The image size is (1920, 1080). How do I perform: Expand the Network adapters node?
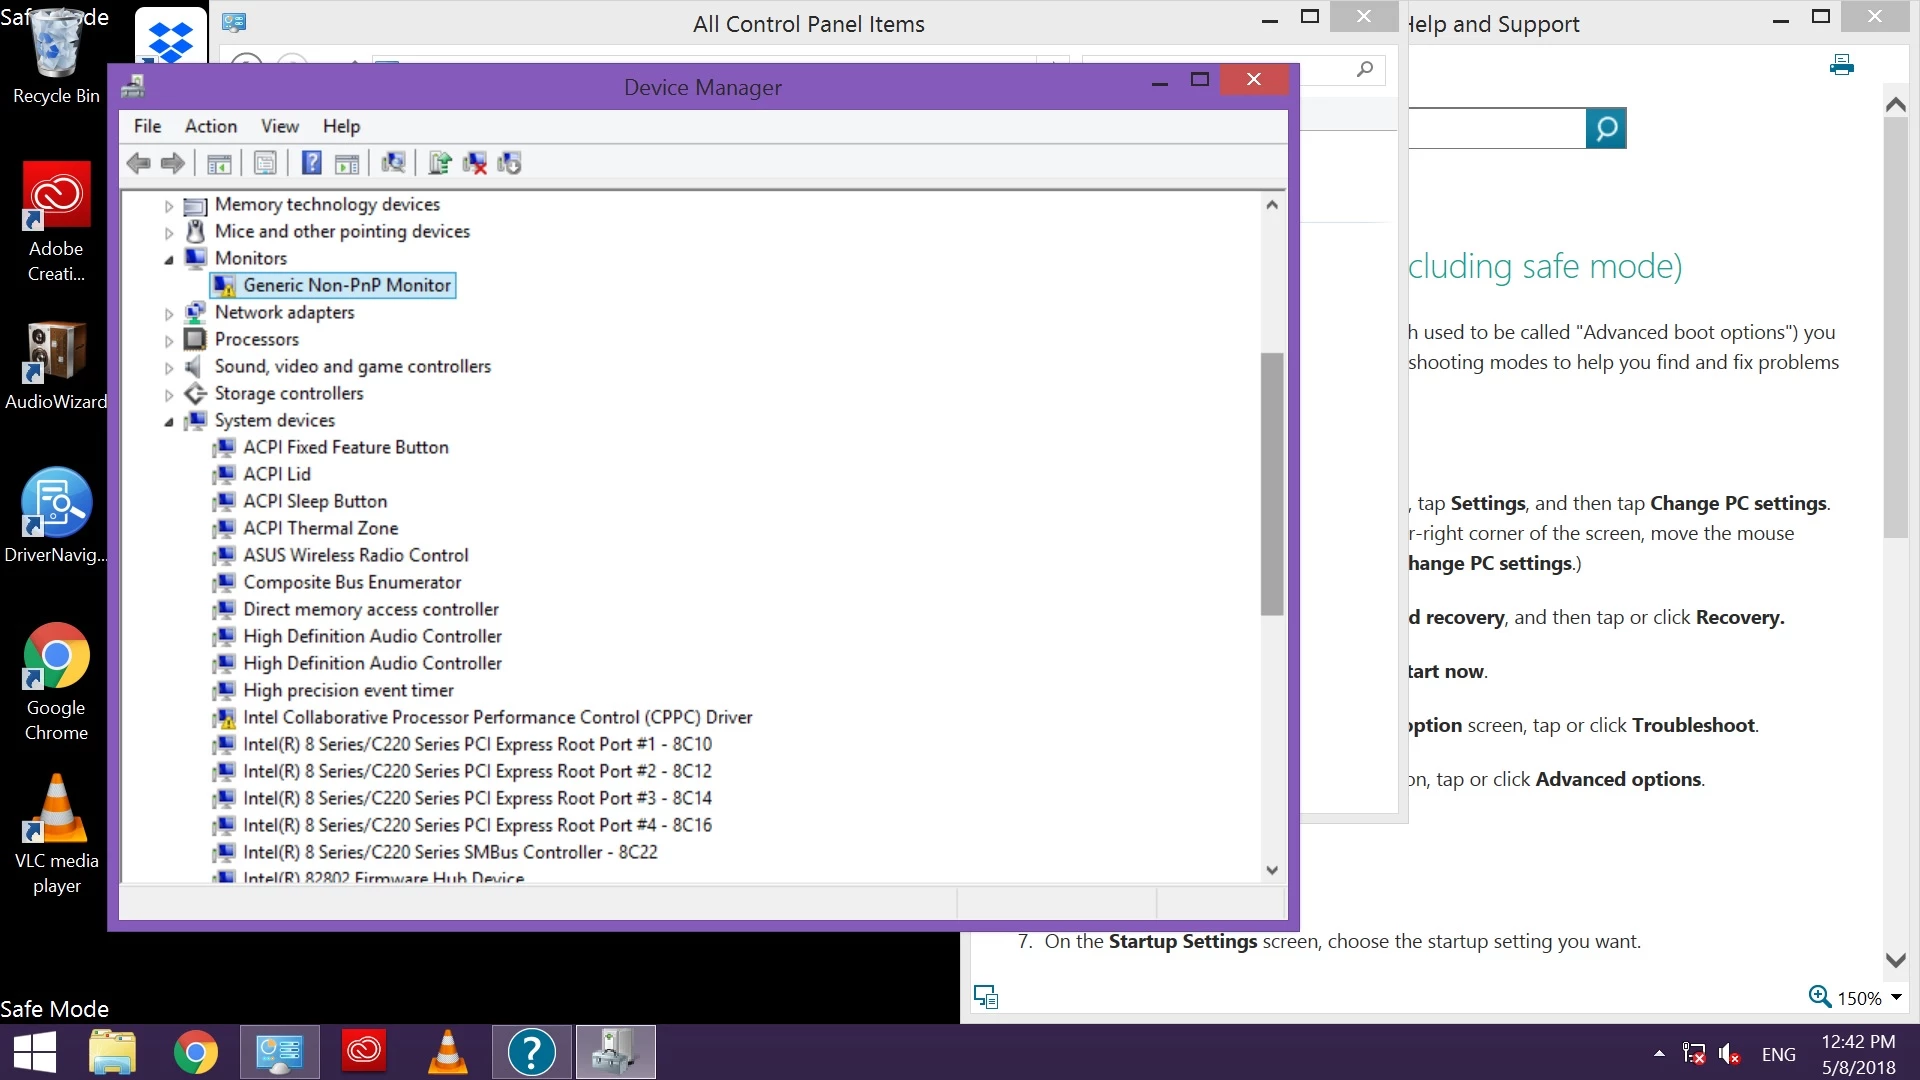coord(169,313)
